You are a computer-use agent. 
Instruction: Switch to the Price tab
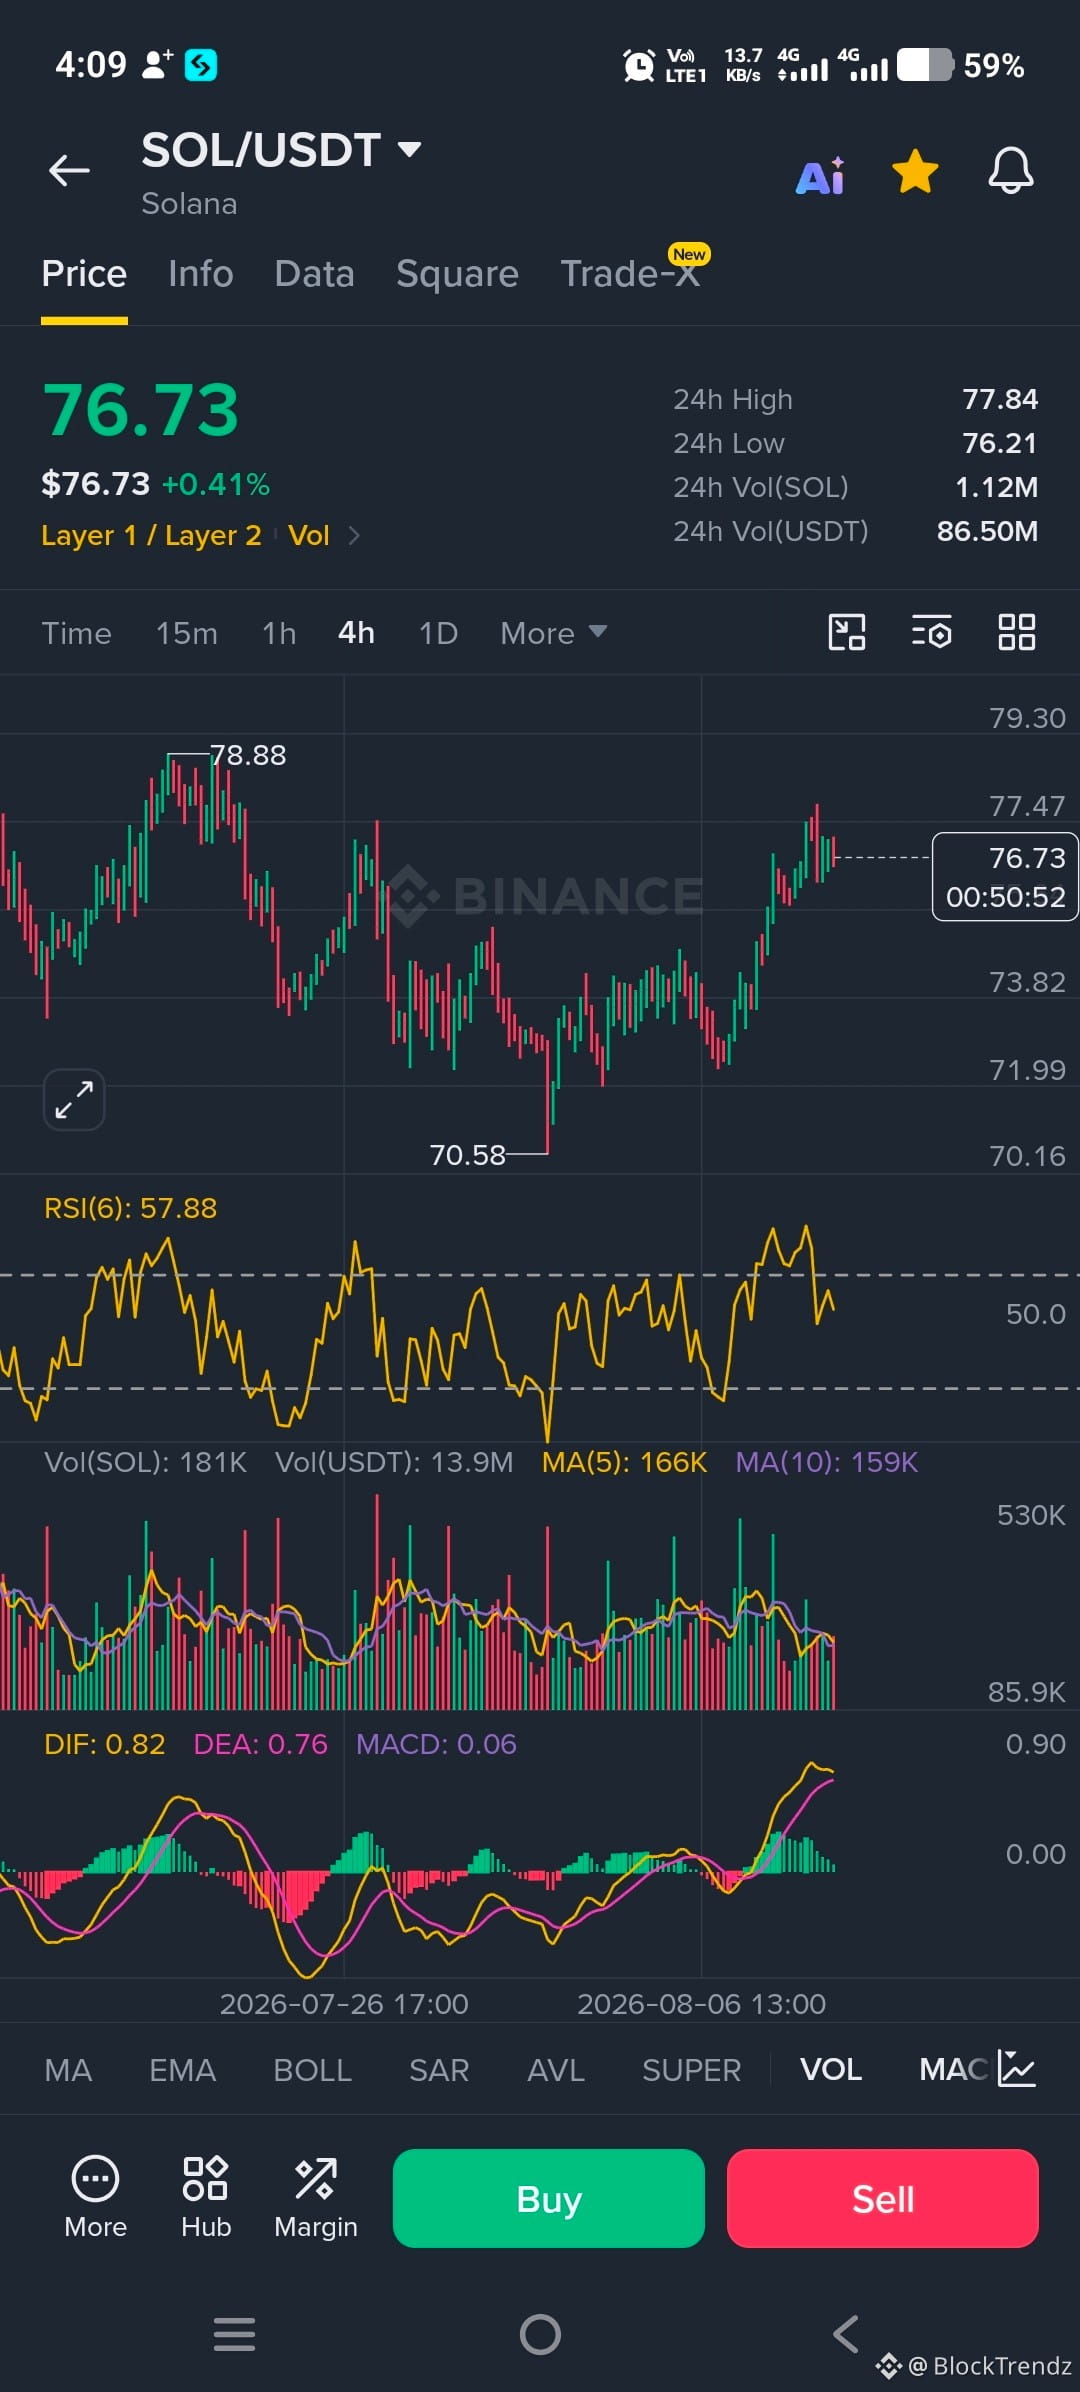coord(84,274)
